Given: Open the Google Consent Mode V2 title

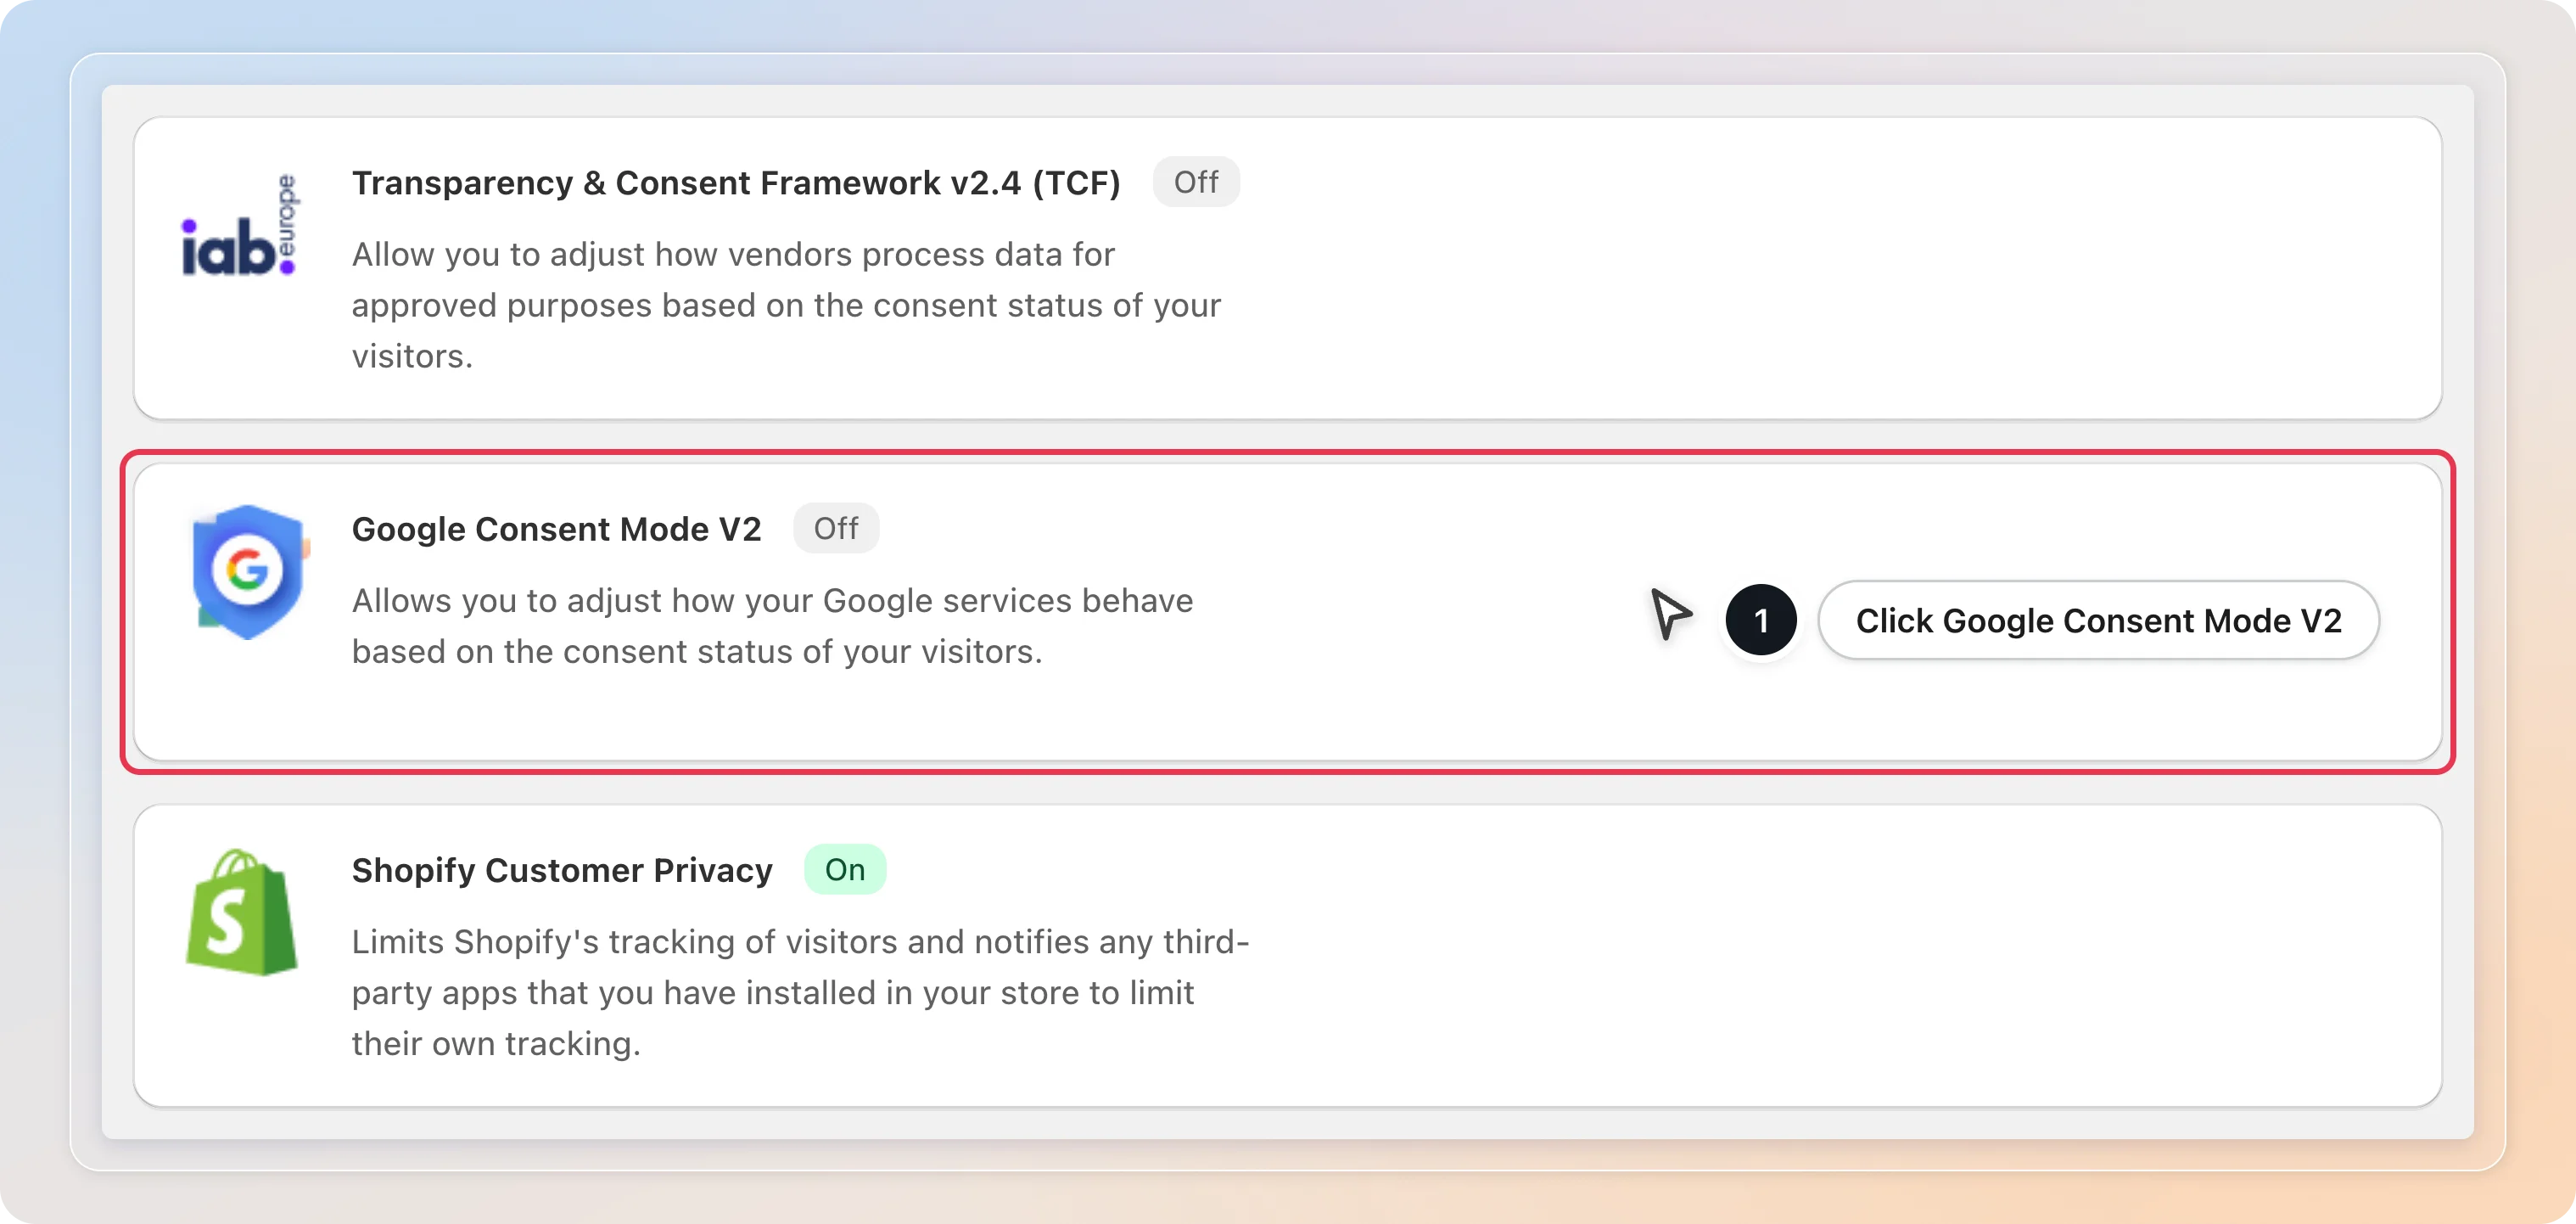Looking at the screenshot, I should tap(557, 529).
